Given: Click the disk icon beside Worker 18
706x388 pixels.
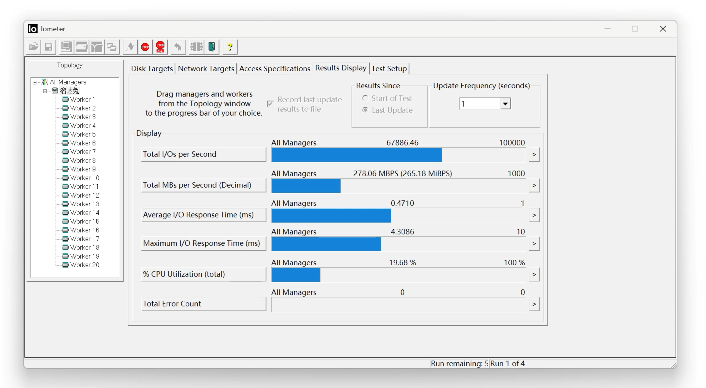Looking at the screenshot, I should (65, 248).
